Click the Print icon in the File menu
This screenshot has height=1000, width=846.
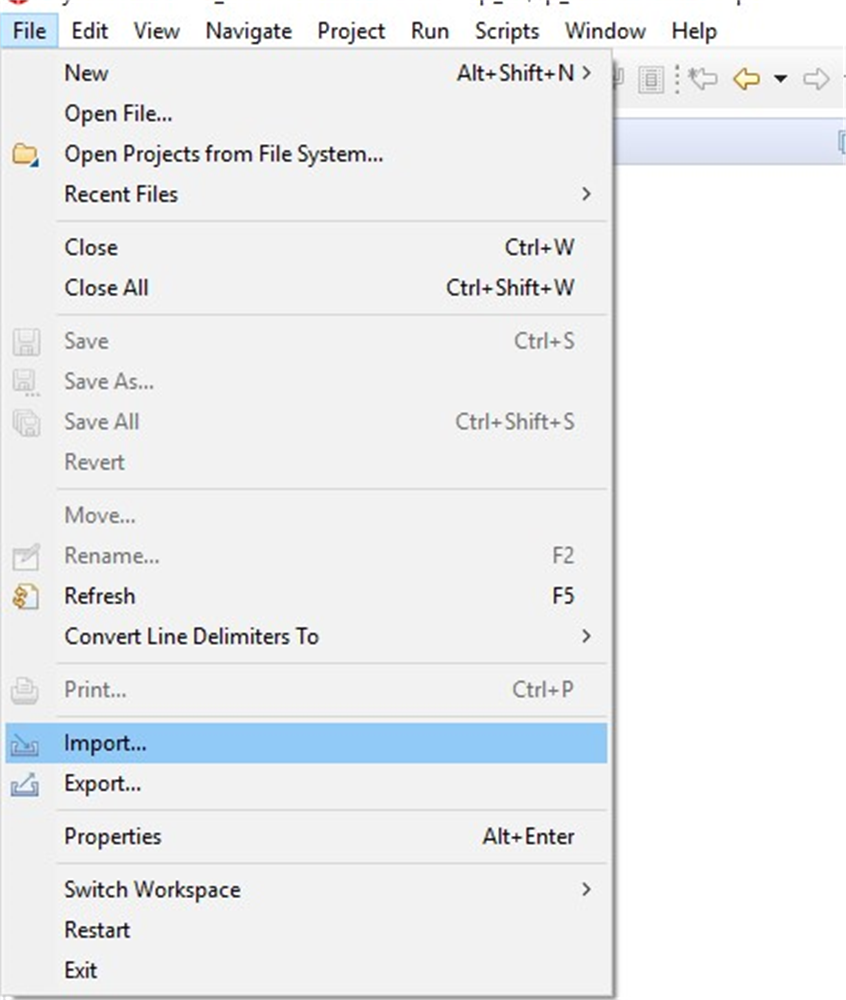click(26, 690)
